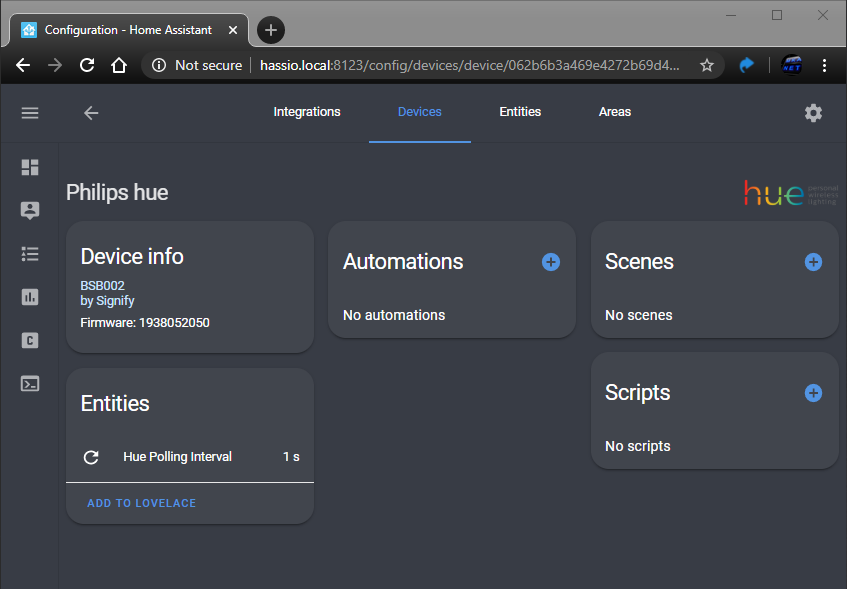
Task: Switch to the Entities tab
Action: click(520, 112)
